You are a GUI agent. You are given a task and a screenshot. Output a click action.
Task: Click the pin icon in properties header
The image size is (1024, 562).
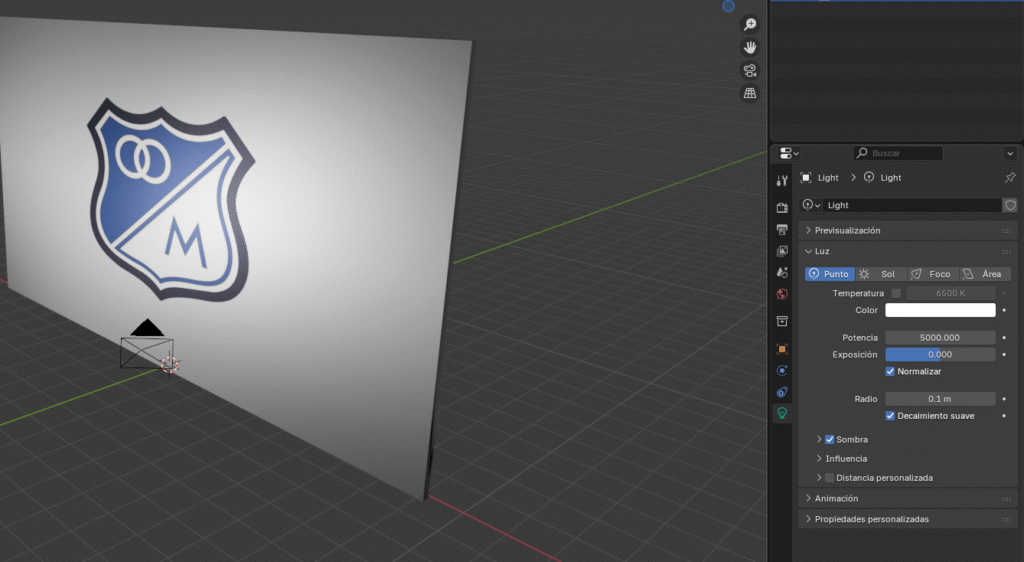(x=1009, y=178)
